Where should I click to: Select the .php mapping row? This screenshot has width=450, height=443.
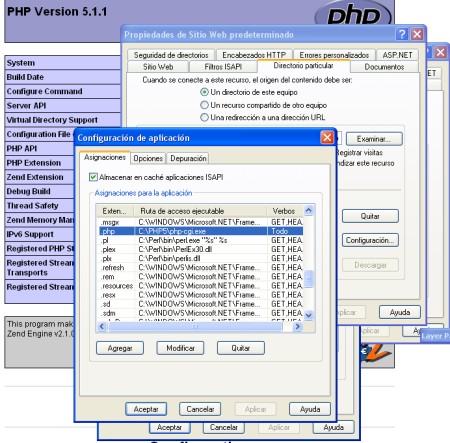click(201, 231)
